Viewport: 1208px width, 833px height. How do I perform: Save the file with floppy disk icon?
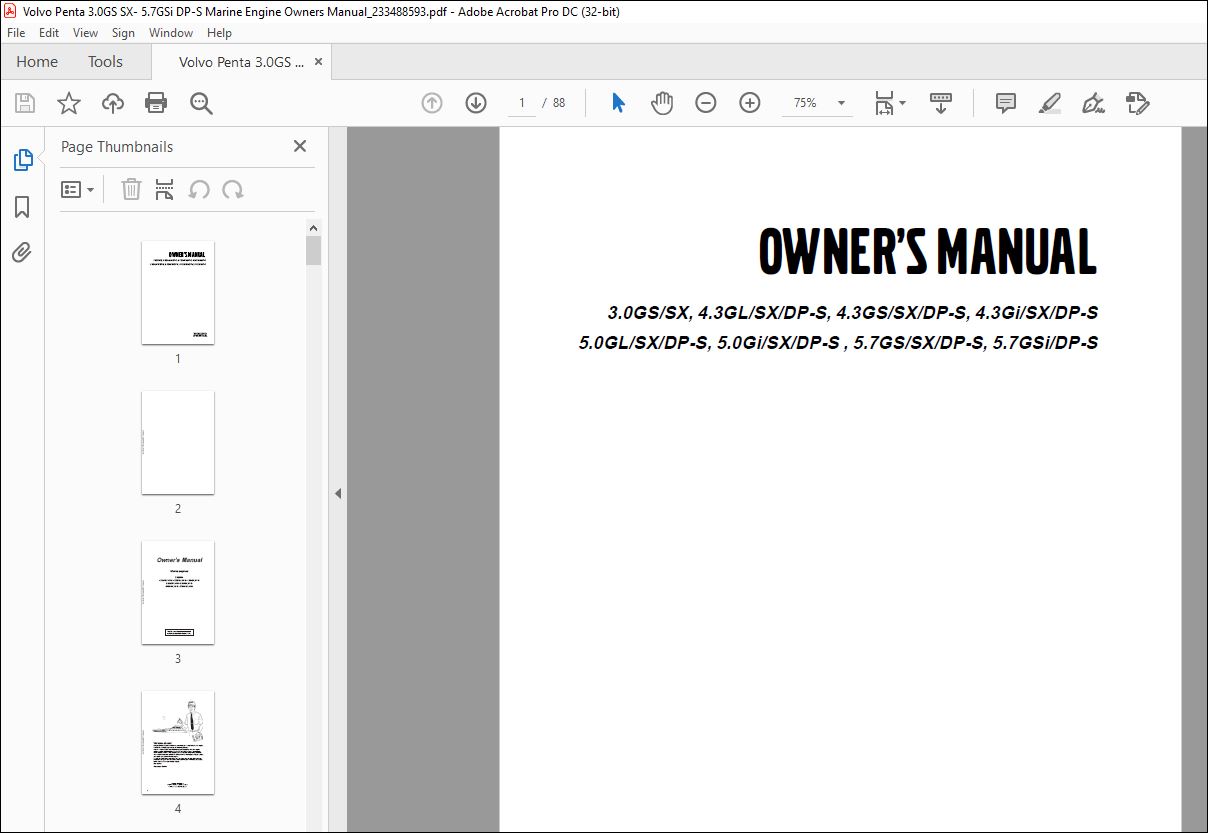coord(25,103)
